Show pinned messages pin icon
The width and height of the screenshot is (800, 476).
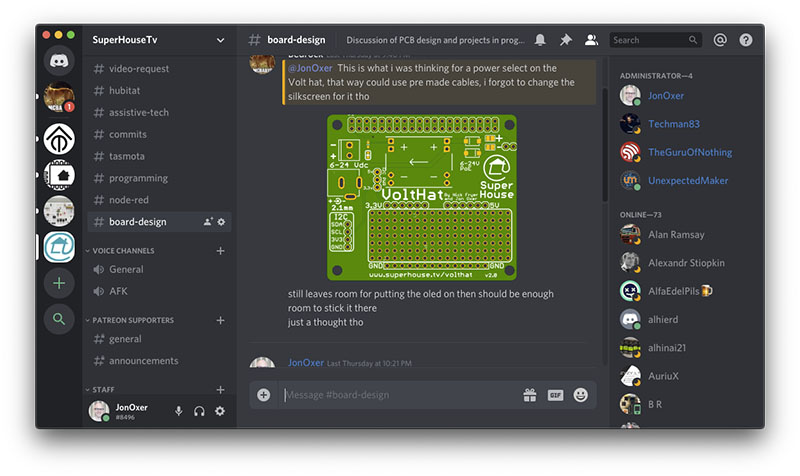click(565, 40)
